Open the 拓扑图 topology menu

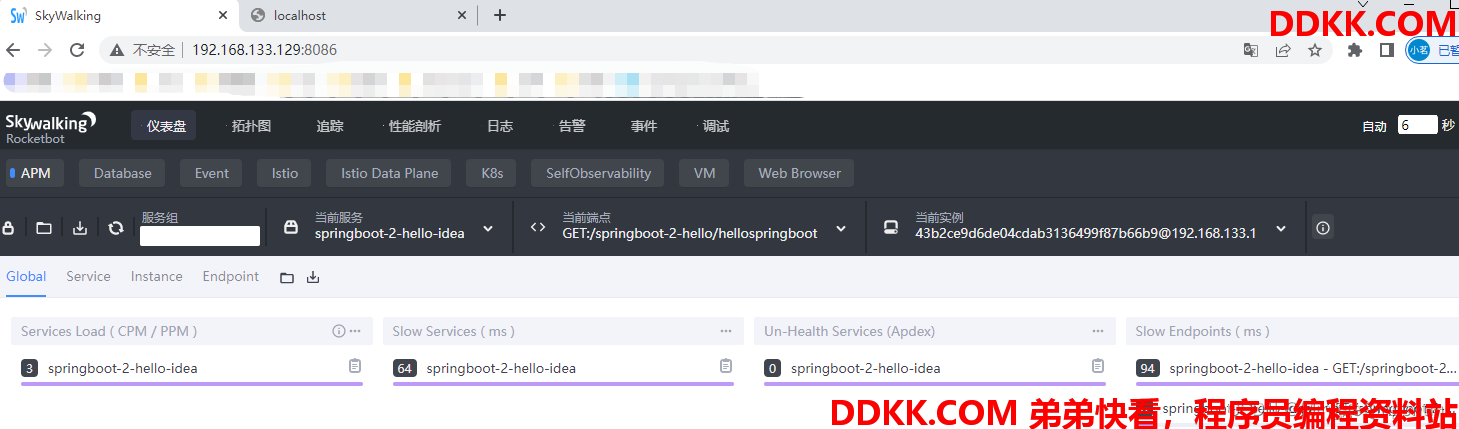click(251, 126)
